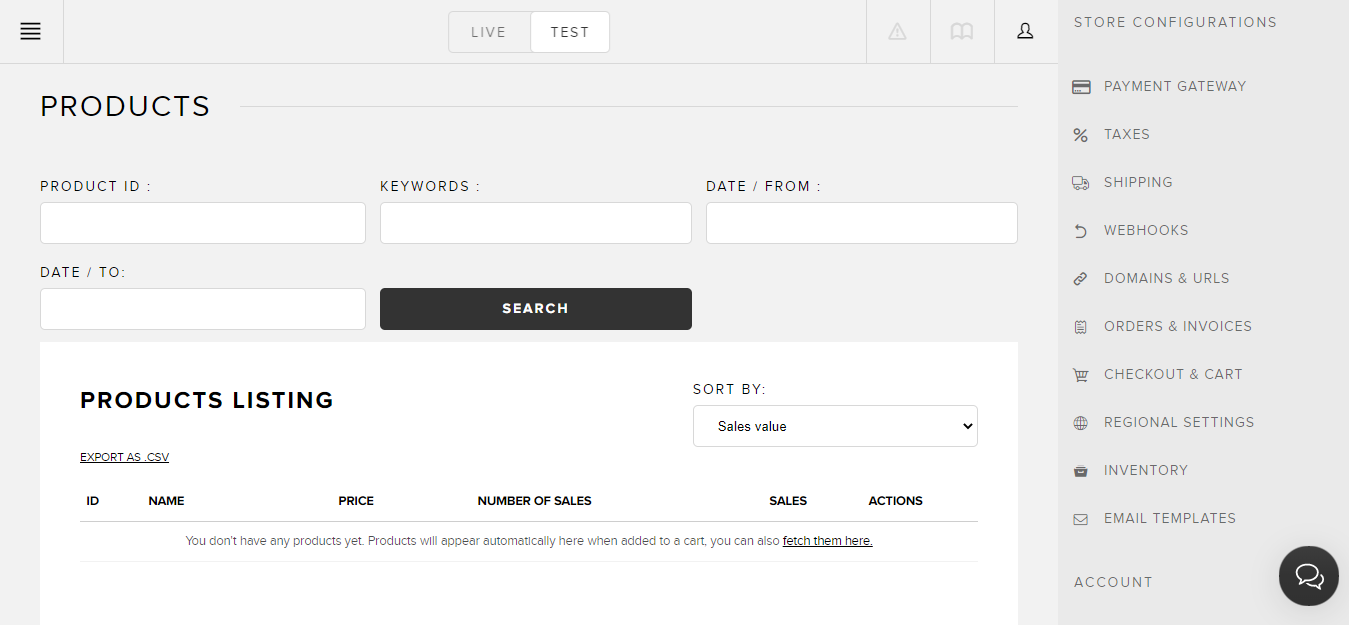Screen dimensions: 1349x625
Task: Switch the store to LIVE mode
Action: [489, 31]
